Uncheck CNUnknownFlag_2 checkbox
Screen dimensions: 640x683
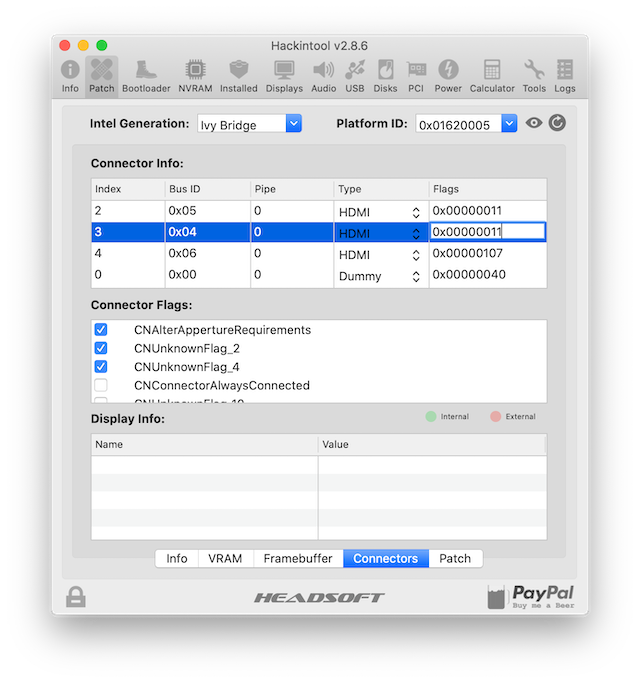tap(101, 348)
